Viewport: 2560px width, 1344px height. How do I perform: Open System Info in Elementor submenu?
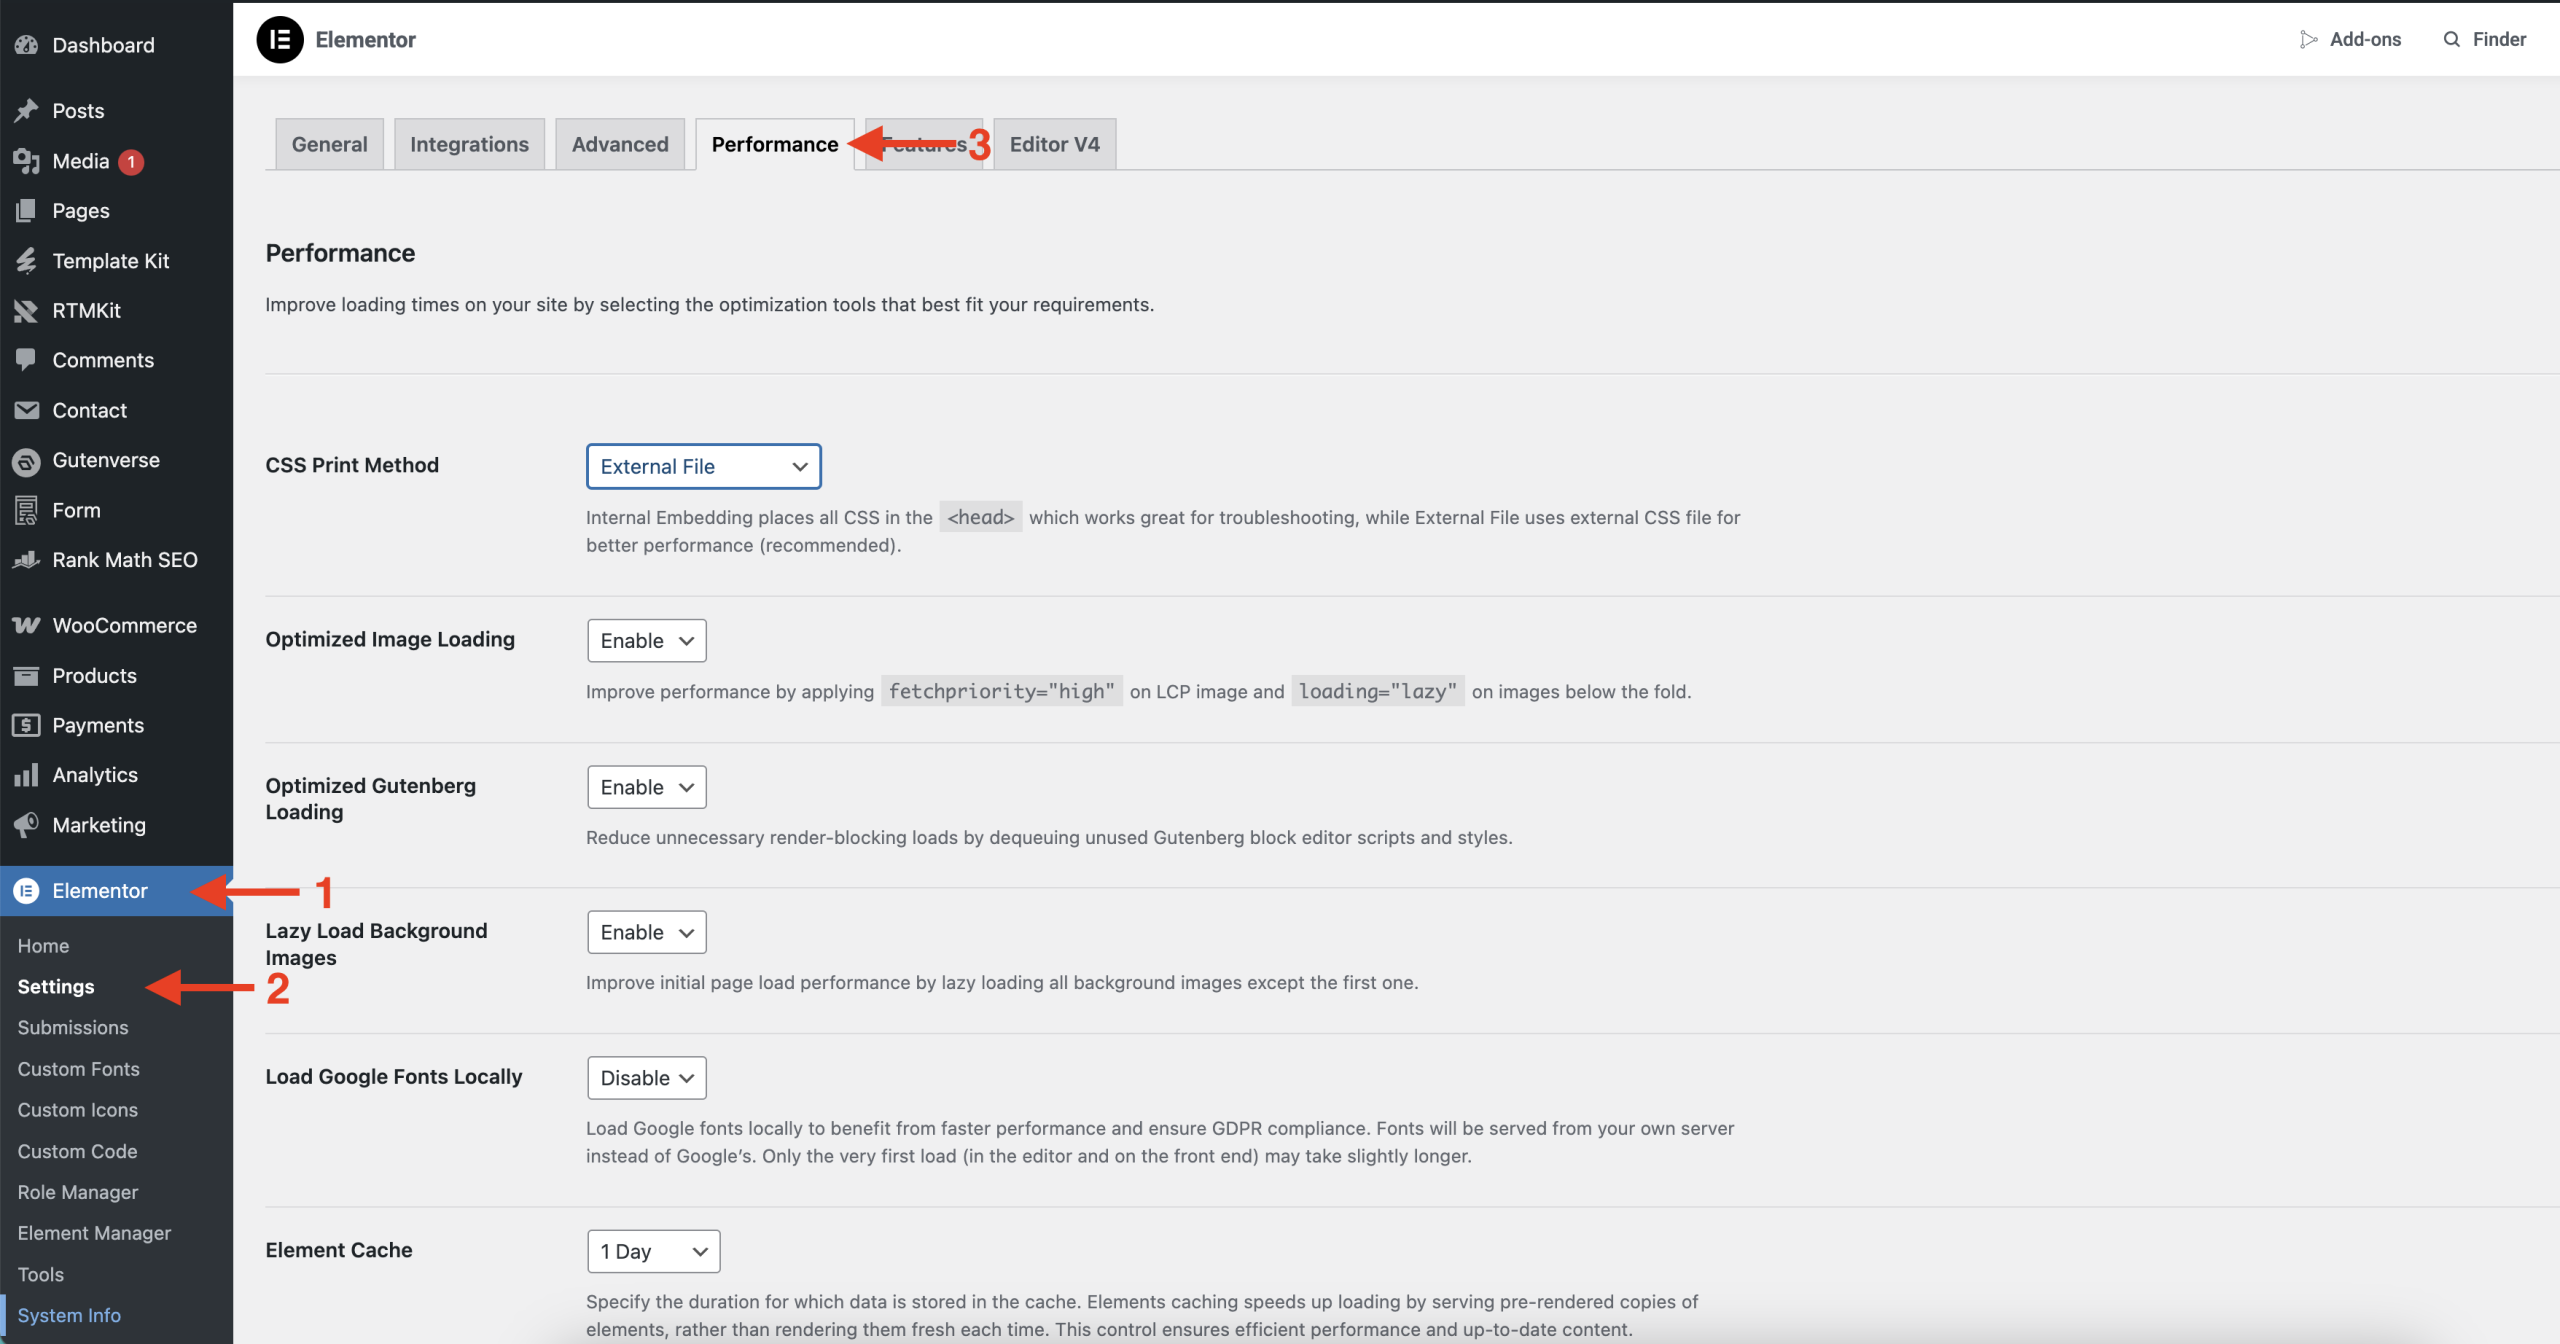click(x=69, y=1315)
